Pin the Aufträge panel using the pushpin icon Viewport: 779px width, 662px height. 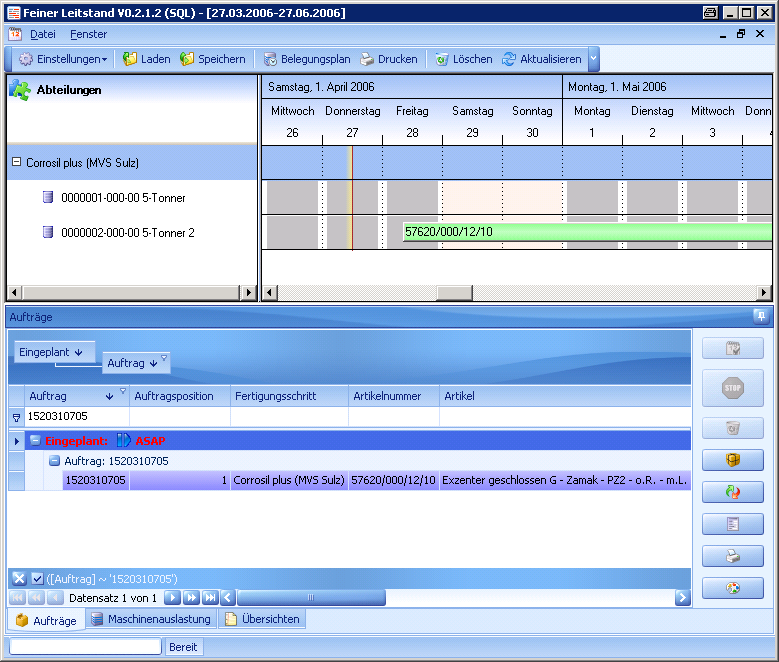(x=760, y=316)
